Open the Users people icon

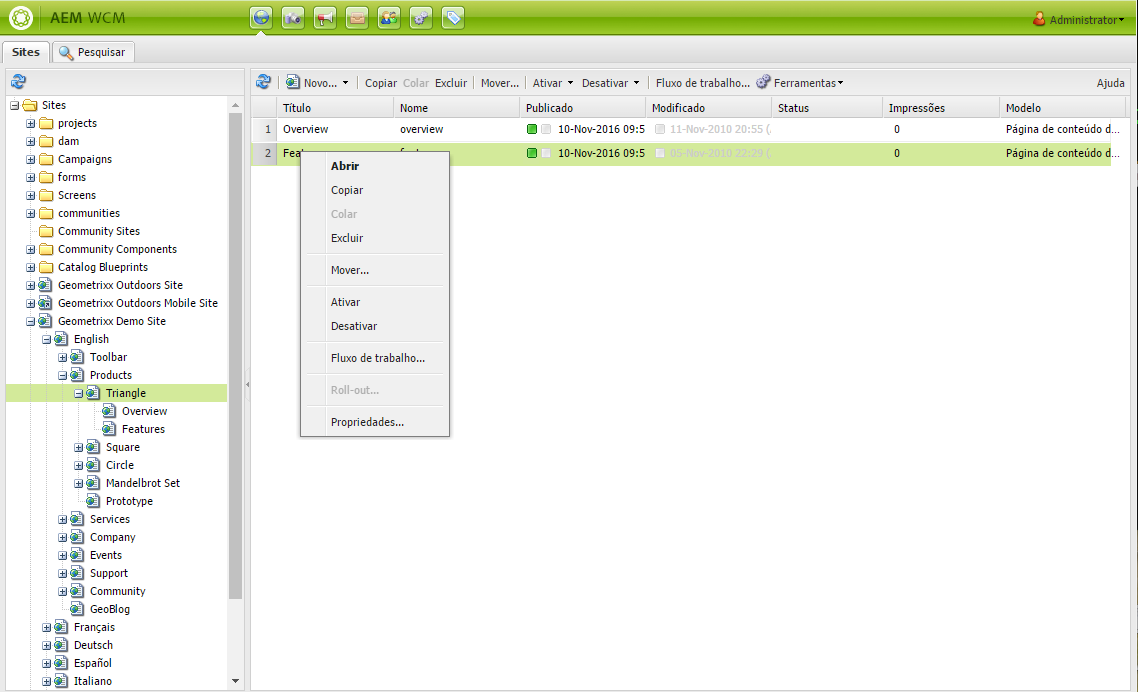click(389, 18)
